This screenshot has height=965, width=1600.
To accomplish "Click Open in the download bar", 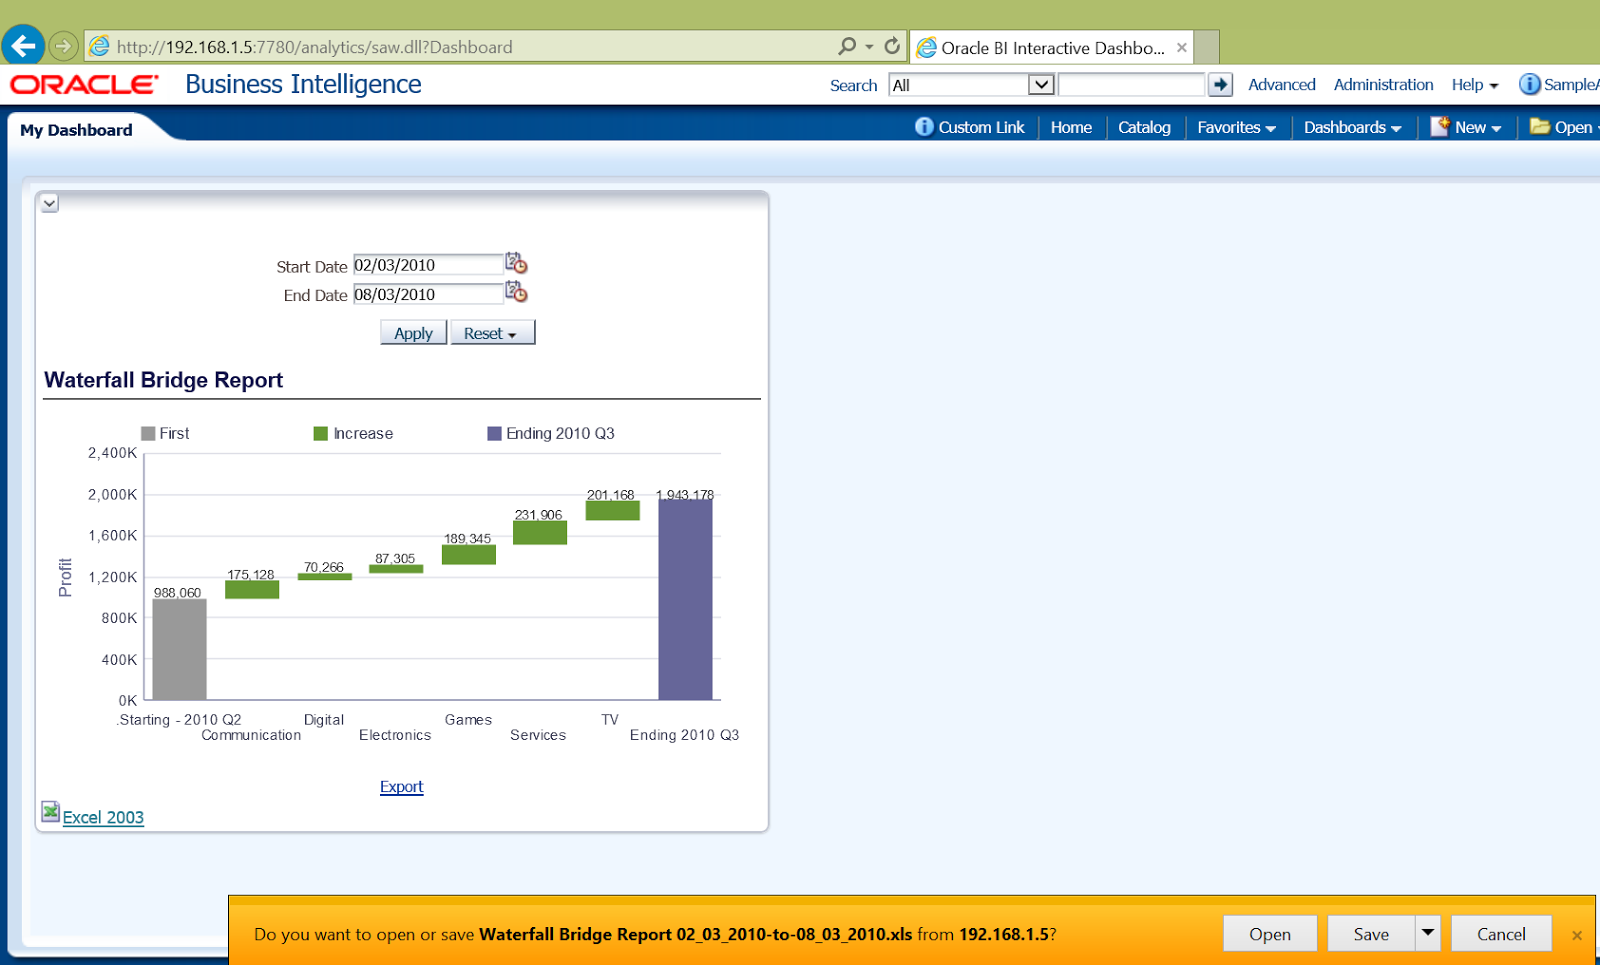I will coord(1270,933).
